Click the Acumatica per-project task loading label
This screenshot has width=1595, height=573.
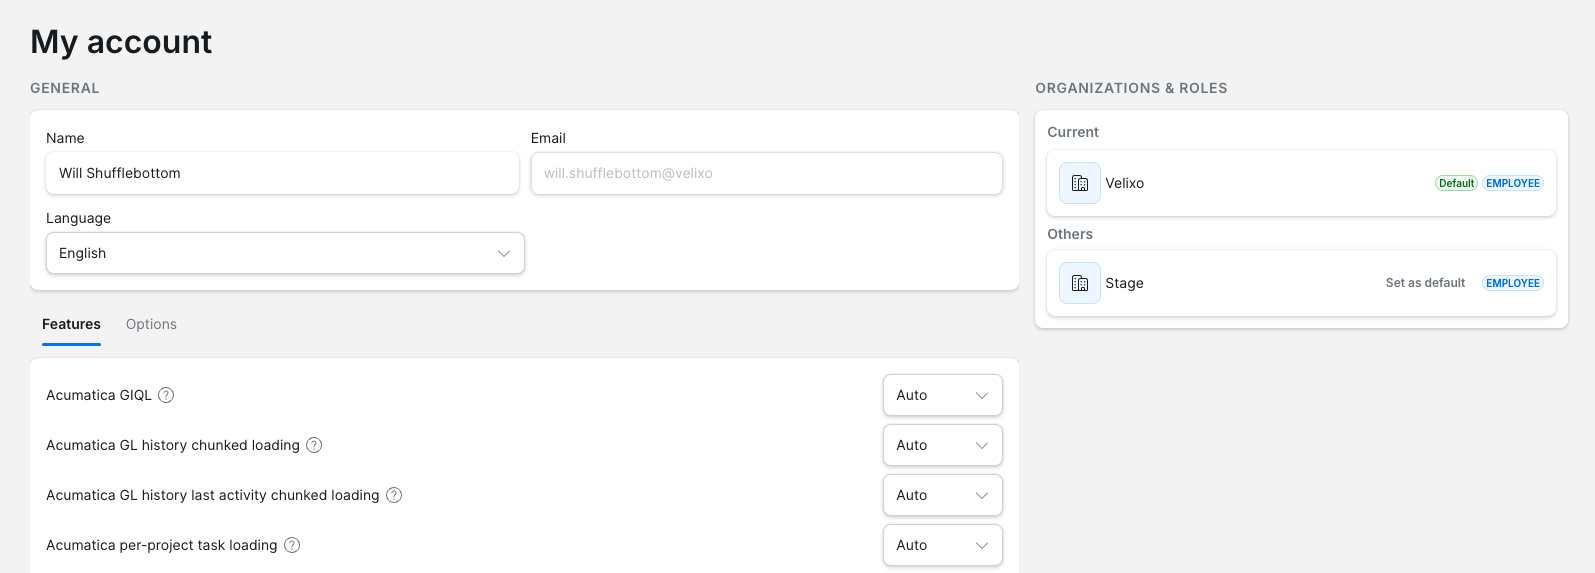point(162,545)
